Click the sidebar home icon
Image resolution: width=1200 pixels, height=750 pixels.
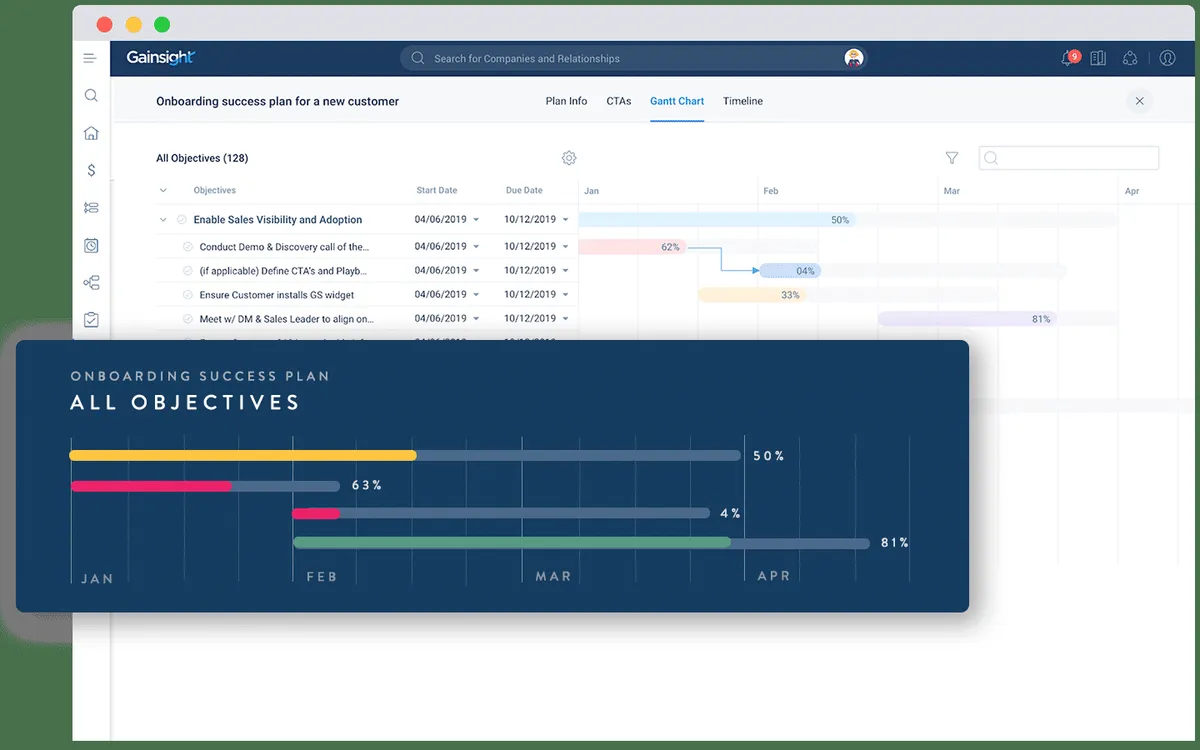click(x=91, y=133)
